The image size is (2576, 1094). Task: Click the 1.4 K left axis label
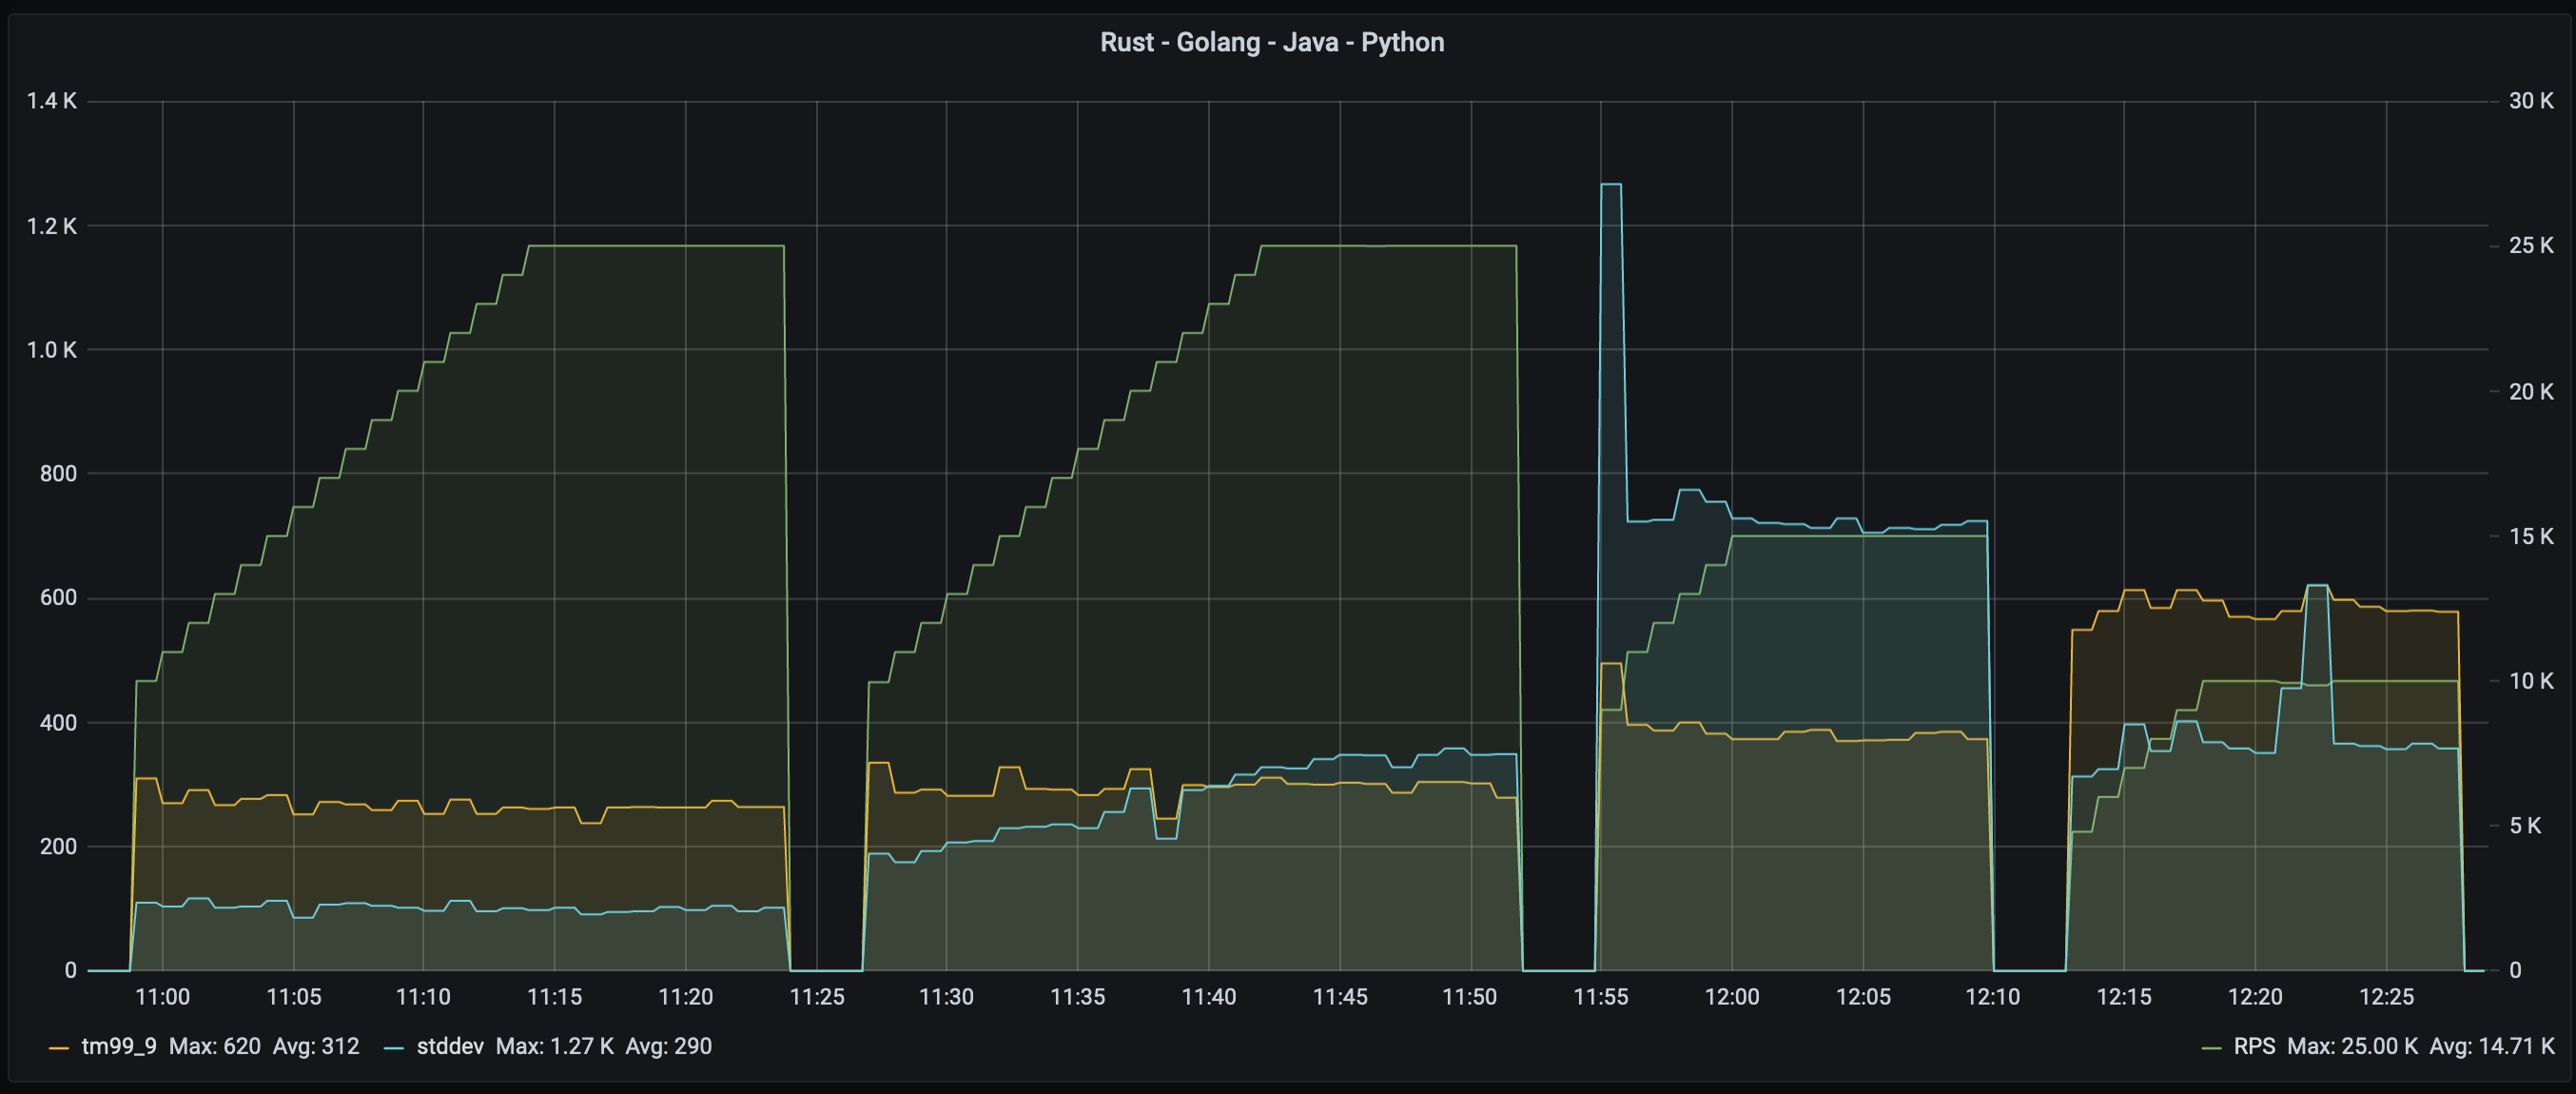(51, 101)
